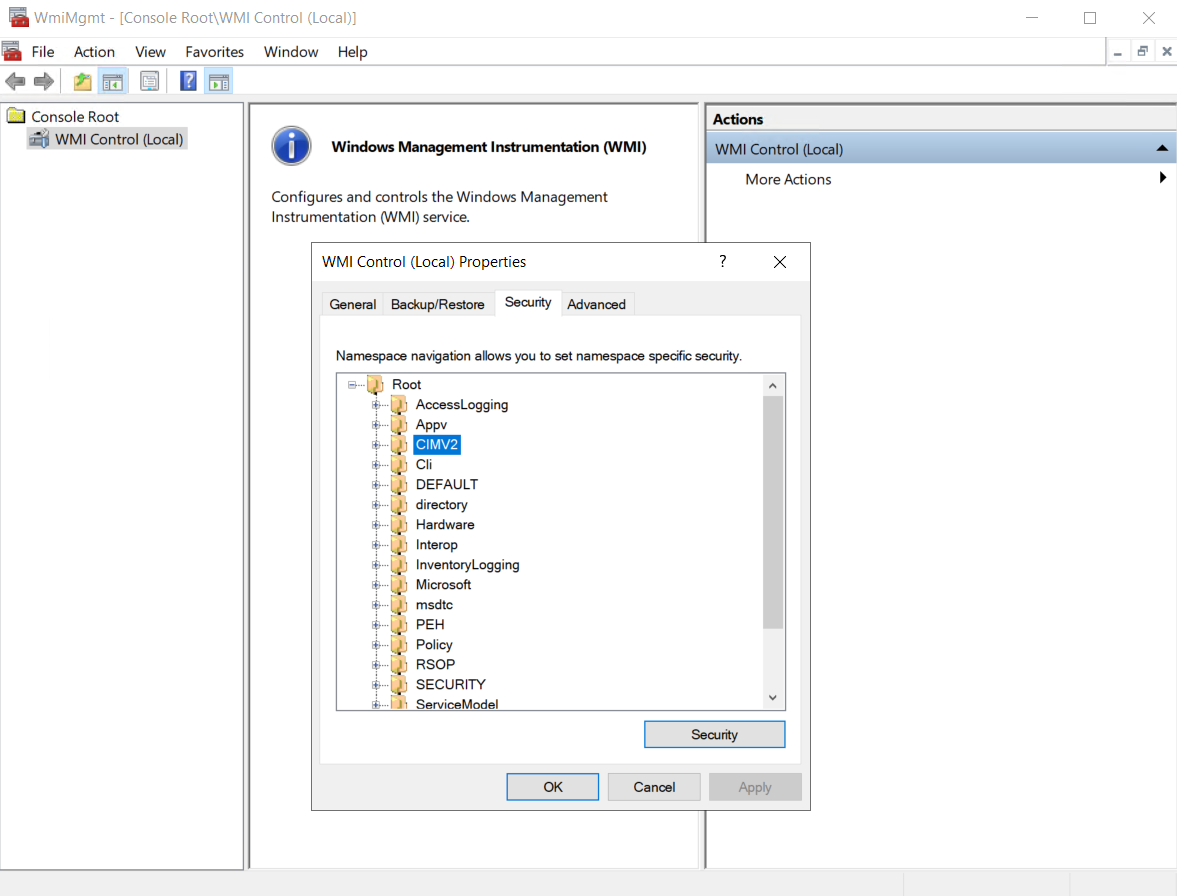Viewport: 1177px width, 896px height.
Task: Minimize the inner MMC child window
Action: tap(1118, 52)
